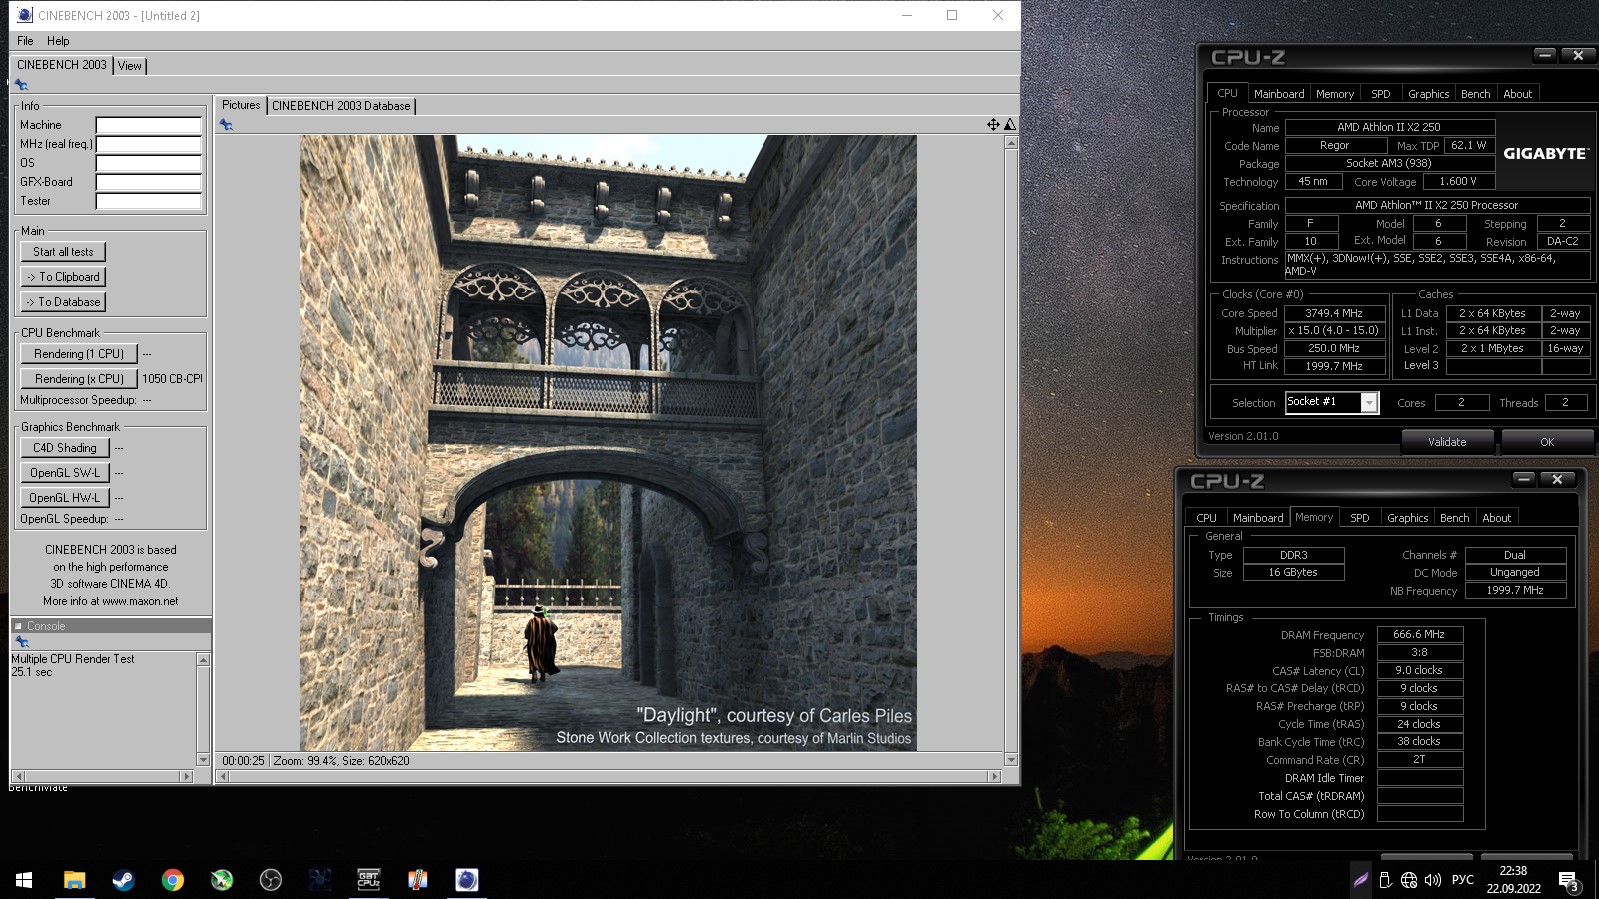
Task: Open Steam from the taskbar
Action: (123, 880)
